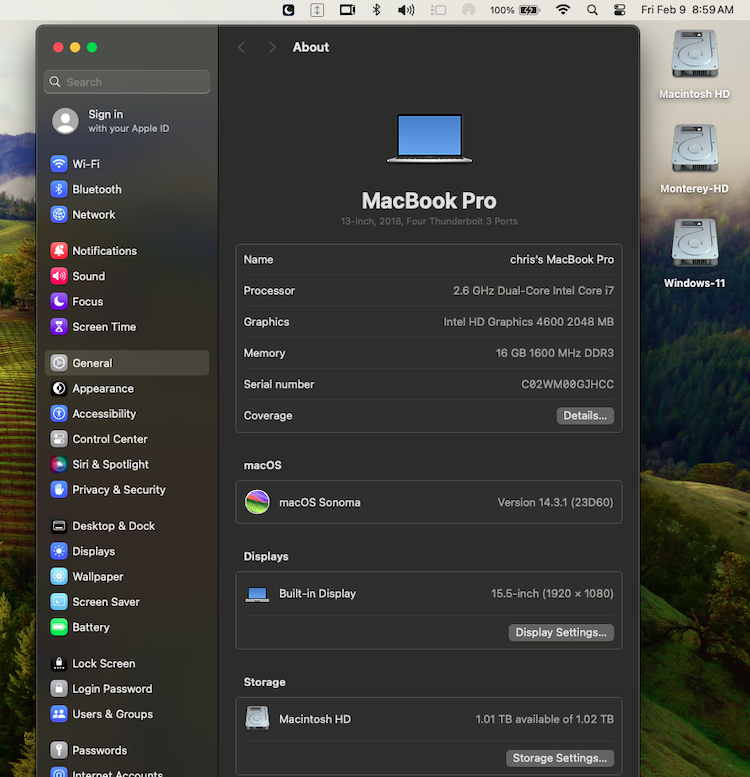Image resolution: width=750 pixels, height=777 pixels.
Task: Select Windows-11 desktop drive icon
Action: (x=695, y=243)
